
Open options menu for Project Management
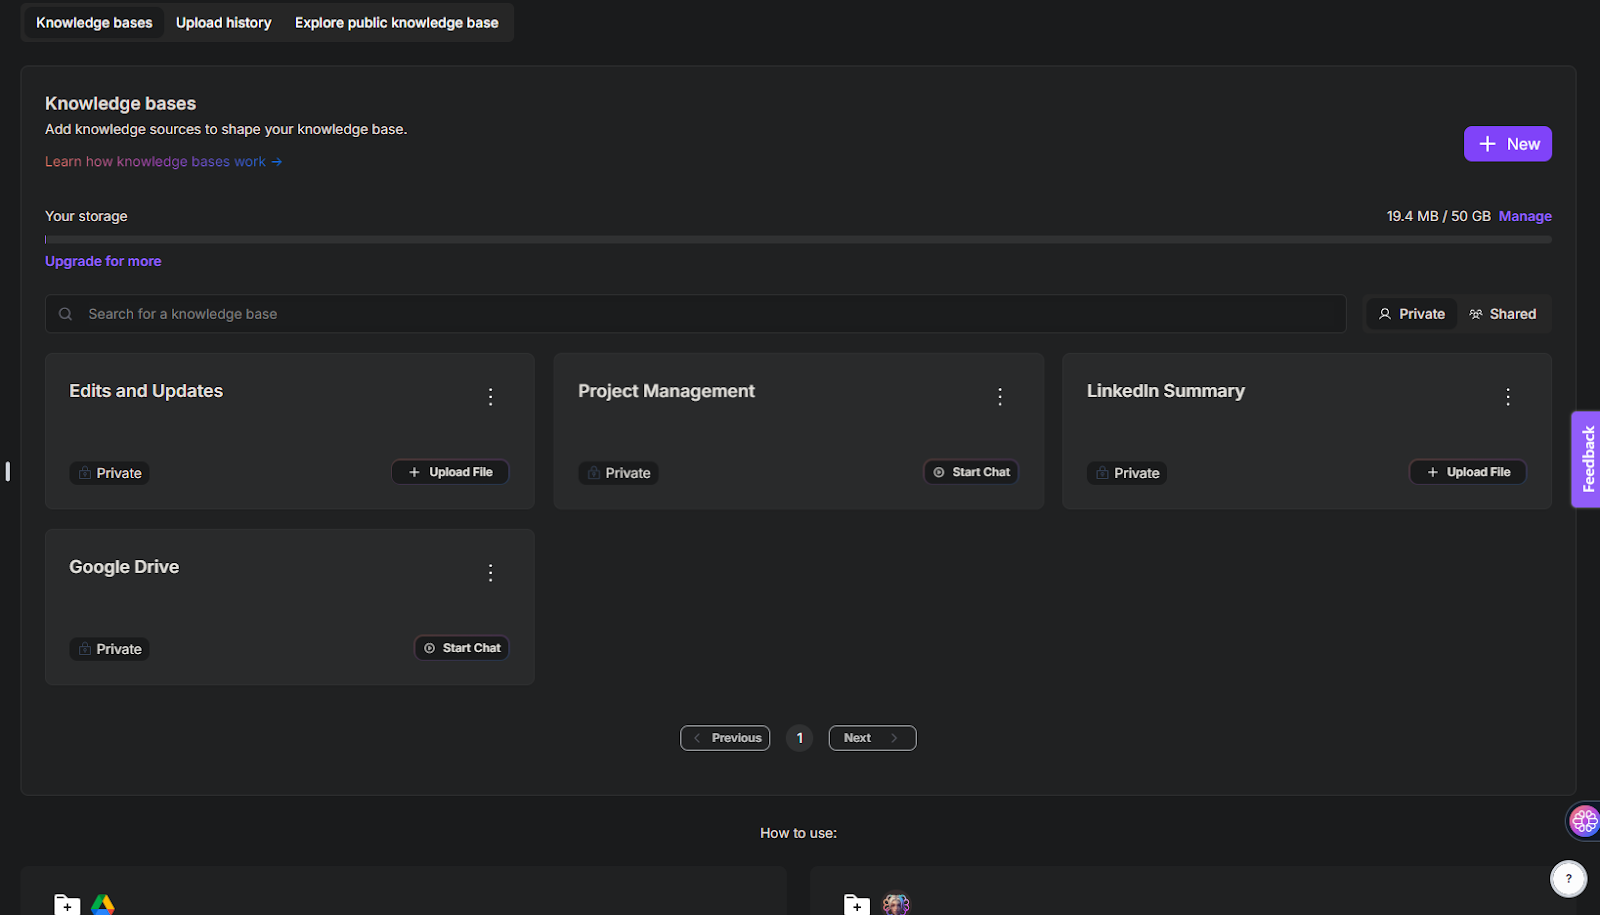click(x=999, y=397)
